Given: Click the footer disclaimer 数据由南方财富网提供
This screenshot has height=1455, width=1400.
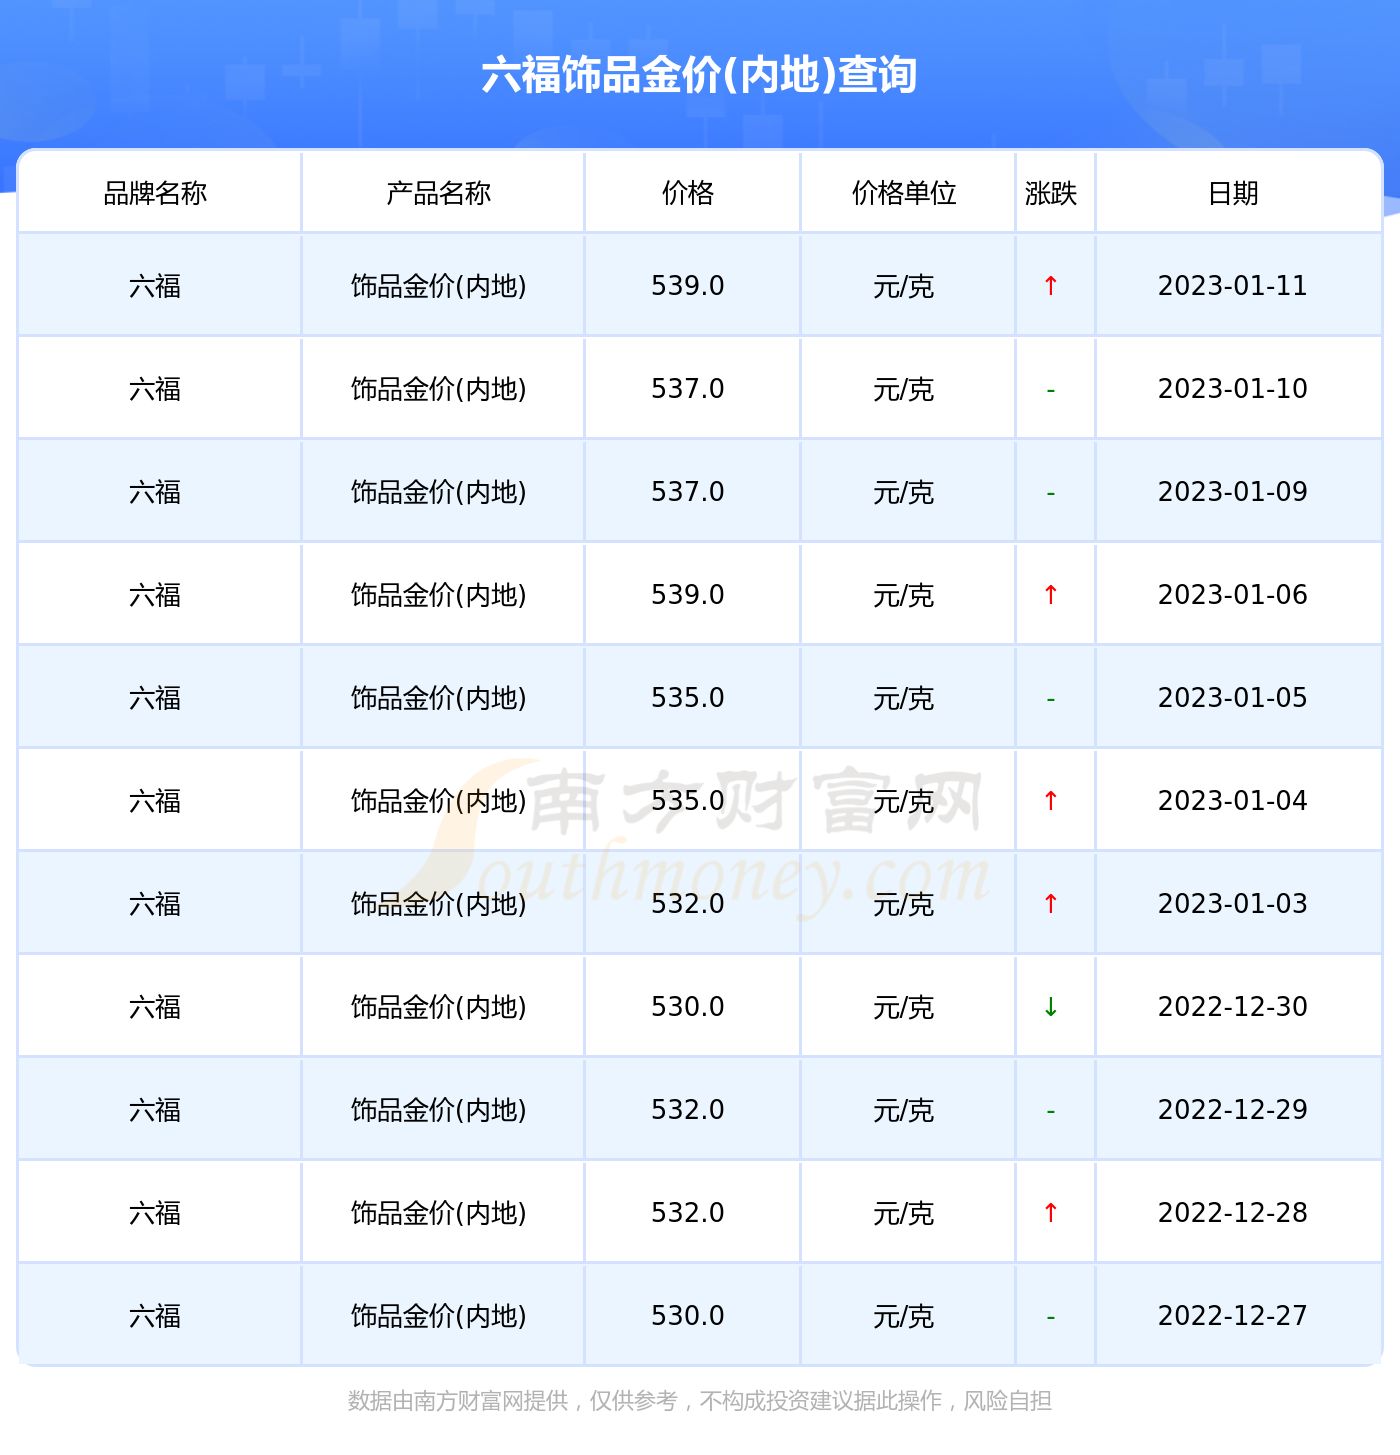Looking at the screenshot, I should (x=458, y=1401).
